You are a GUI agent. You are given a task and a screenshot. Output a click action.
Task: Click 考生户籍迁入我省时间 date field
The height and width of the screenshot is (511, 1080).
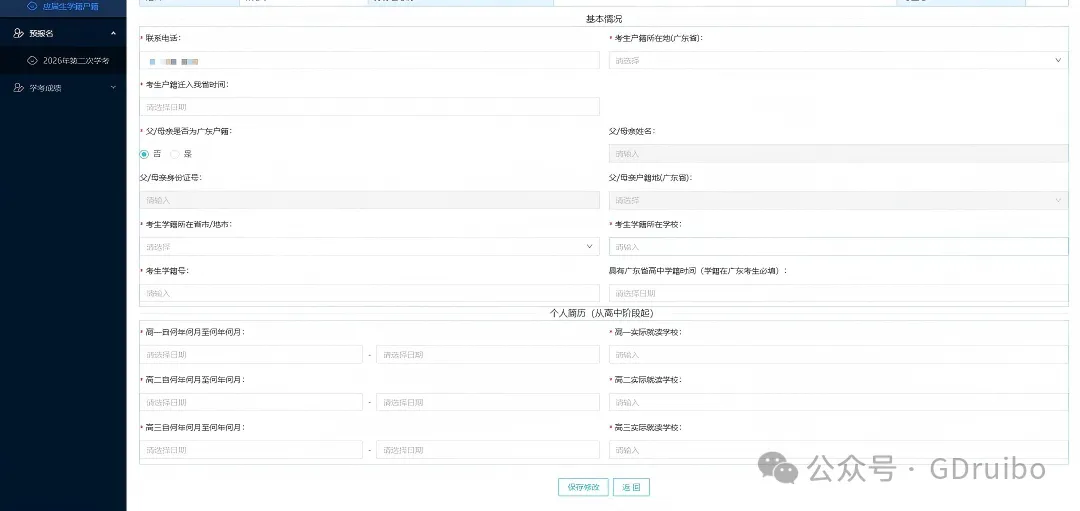(x=369, y=107)
